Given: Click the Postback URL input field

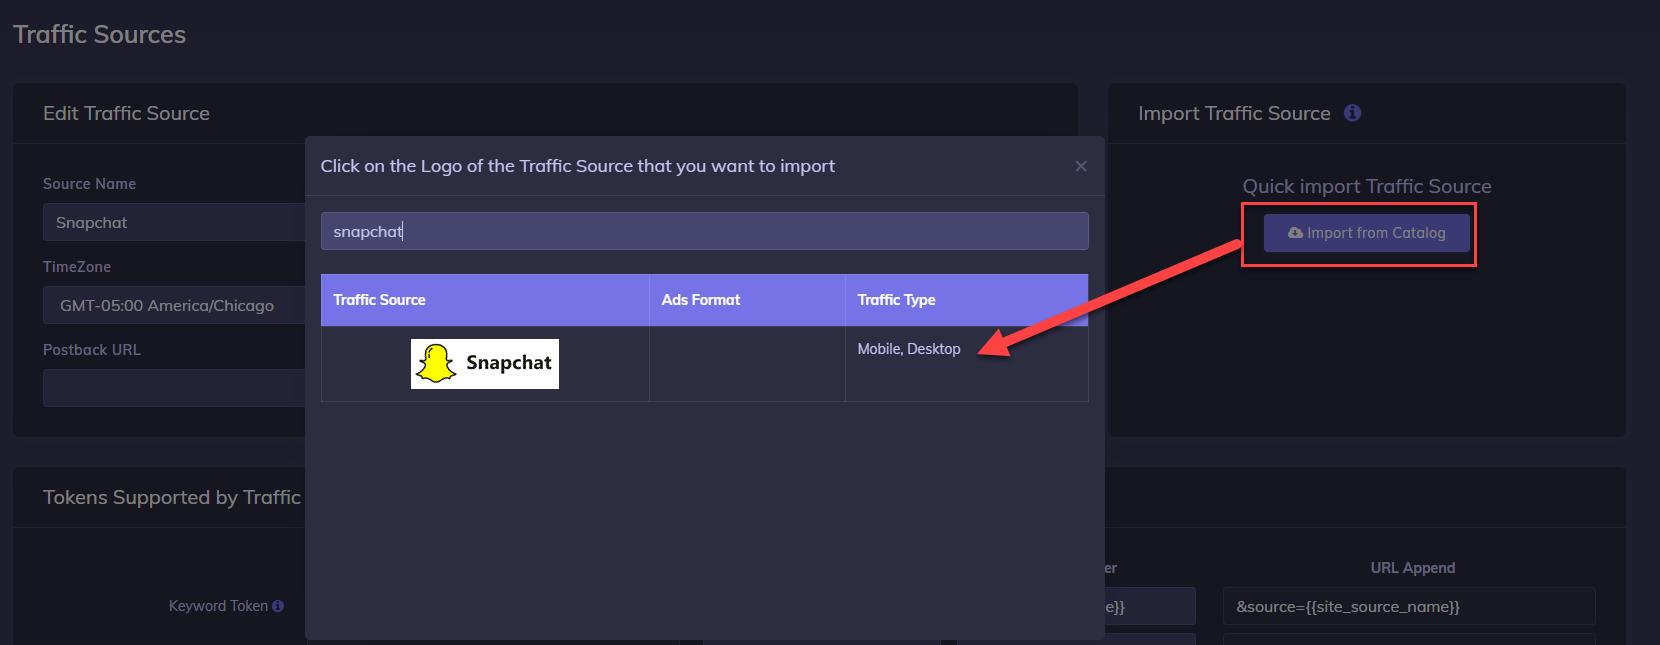Looking at the screenshot, I should tap(174, 388).
